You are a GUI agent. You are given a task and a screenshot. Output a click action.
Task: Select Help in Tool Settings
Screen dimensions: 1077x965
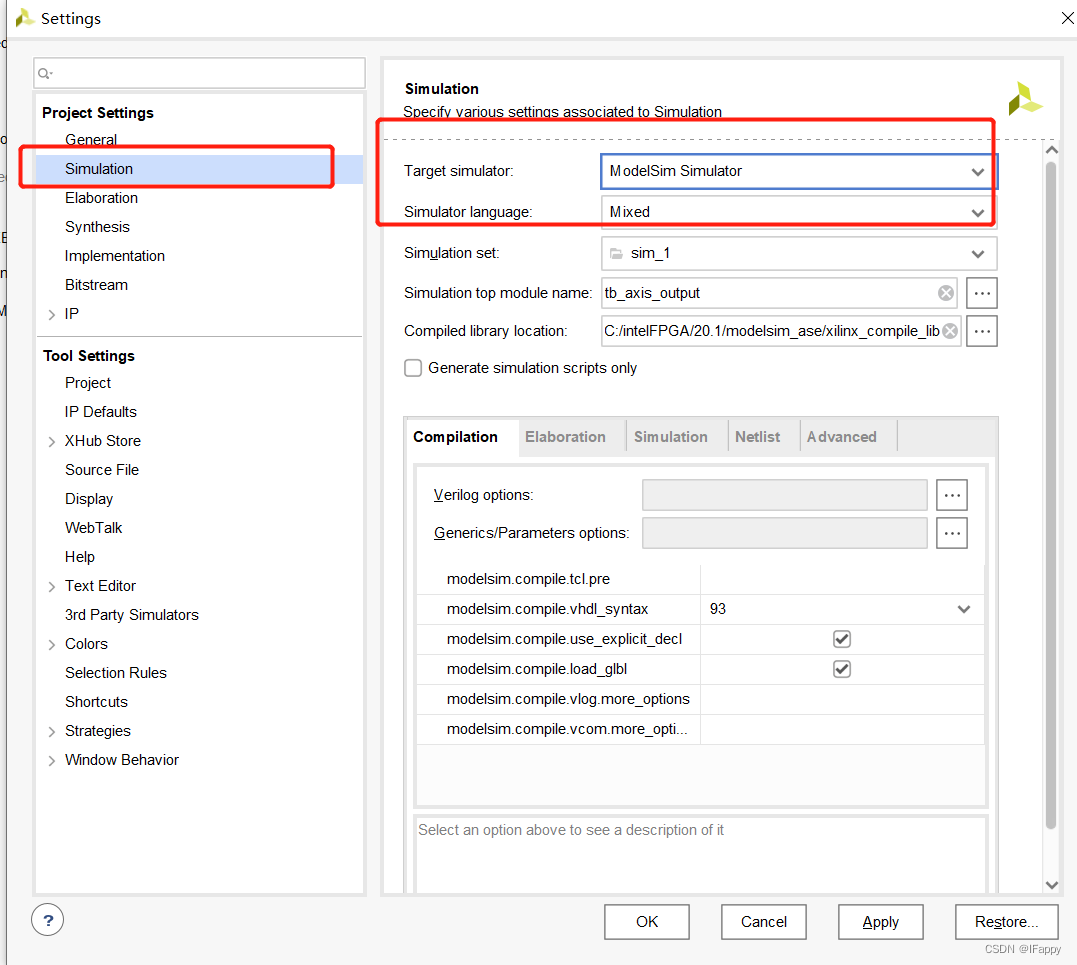point(80,557)
